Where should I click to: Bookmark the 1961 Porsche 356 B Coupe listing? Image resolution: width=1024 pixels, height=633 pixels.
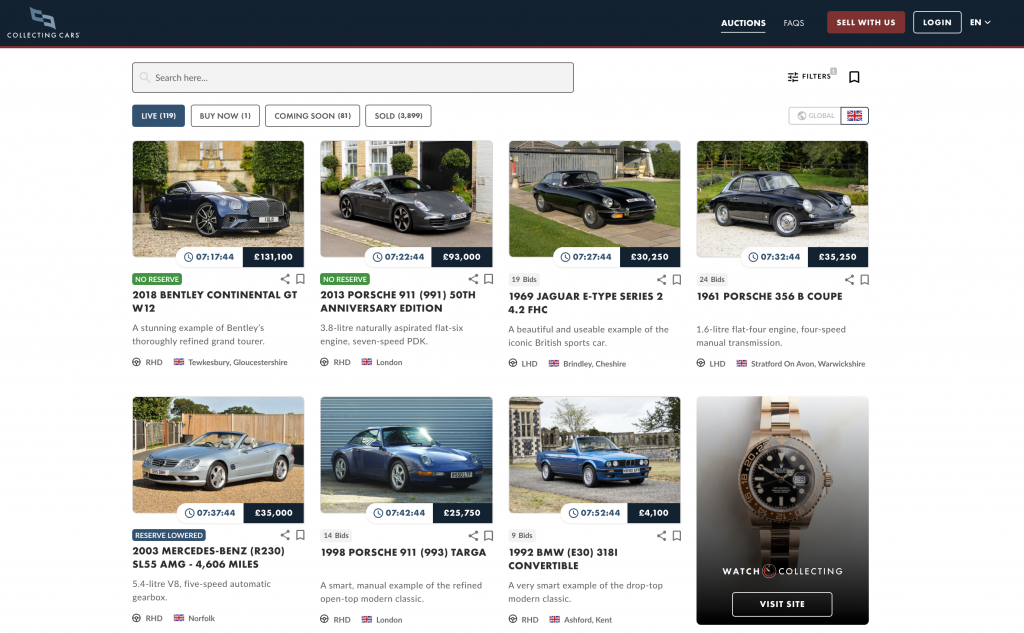[x=865, y=280]
